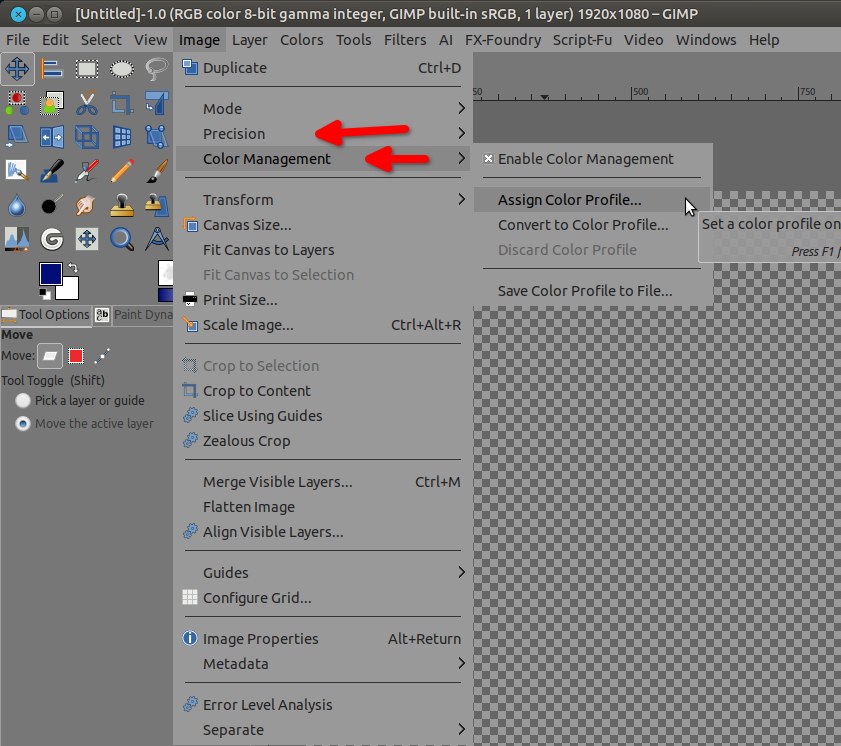Click the histogram levels icon in toolbox
The width and height of the screenshot is (841, 746).
pos(17,239)
